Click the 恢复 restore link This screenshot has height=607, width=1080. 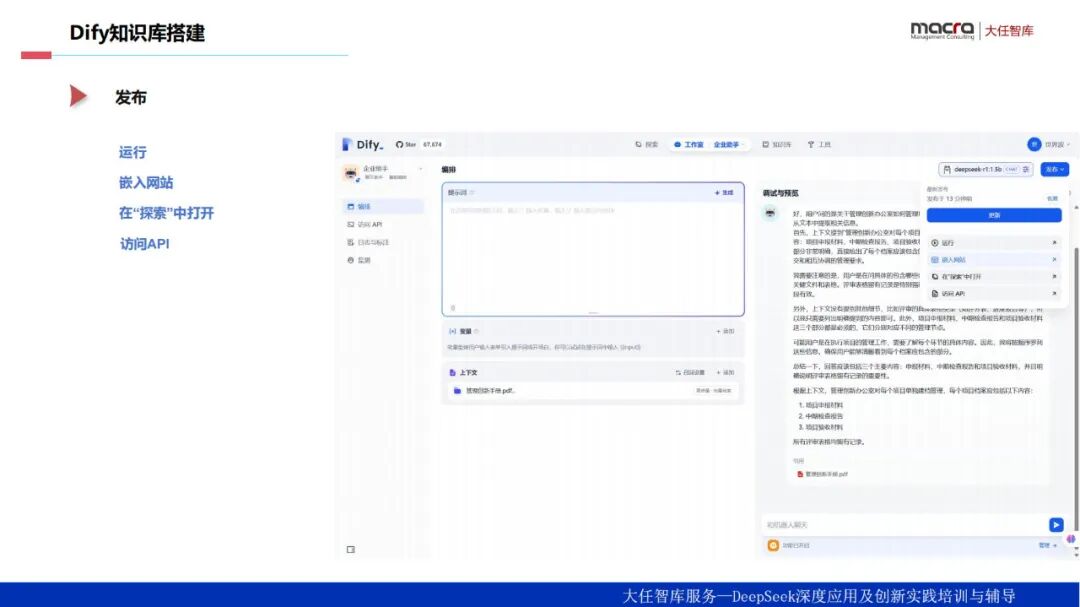pos(1052,198)
